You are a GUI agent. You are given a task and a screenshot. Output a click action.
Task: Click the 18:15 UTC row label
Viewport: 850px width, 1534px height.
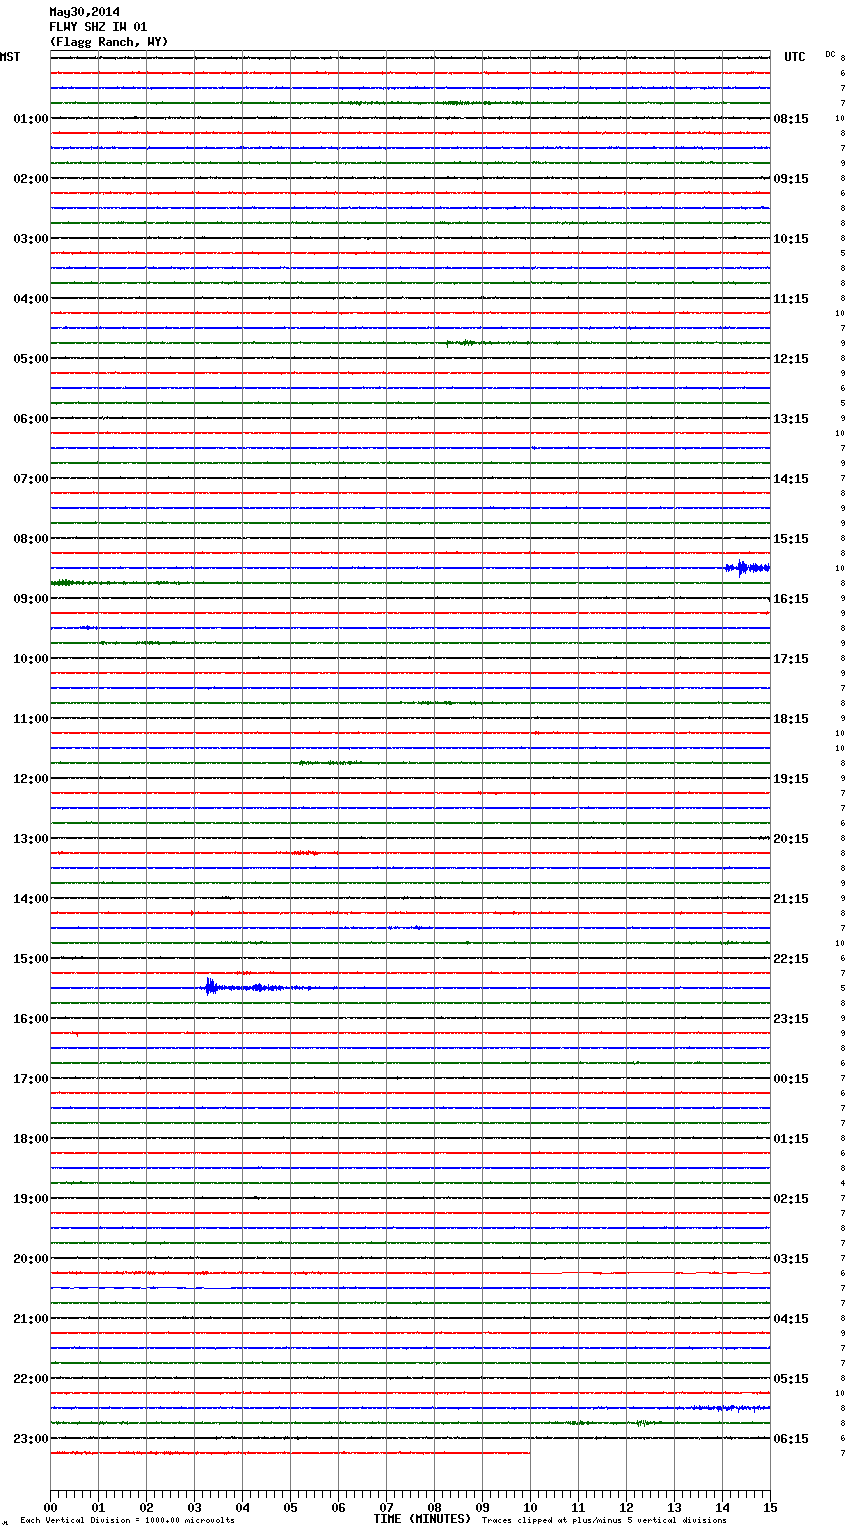tap(791, 719)
